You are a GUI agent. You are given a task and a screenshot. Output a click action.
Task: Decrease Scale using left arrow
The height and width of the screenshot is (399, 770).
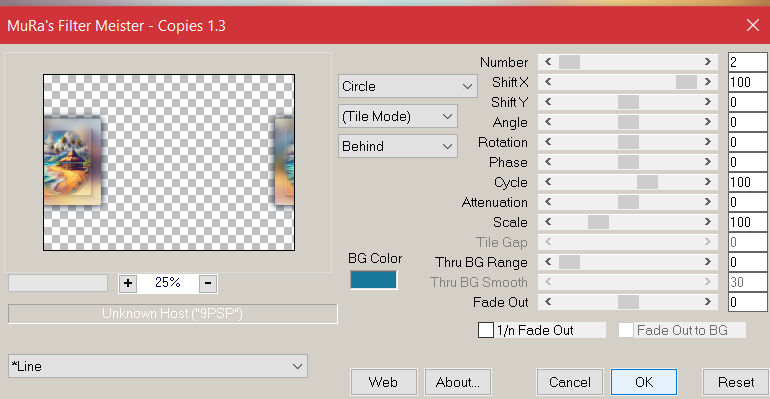click(x=548, y=222)
